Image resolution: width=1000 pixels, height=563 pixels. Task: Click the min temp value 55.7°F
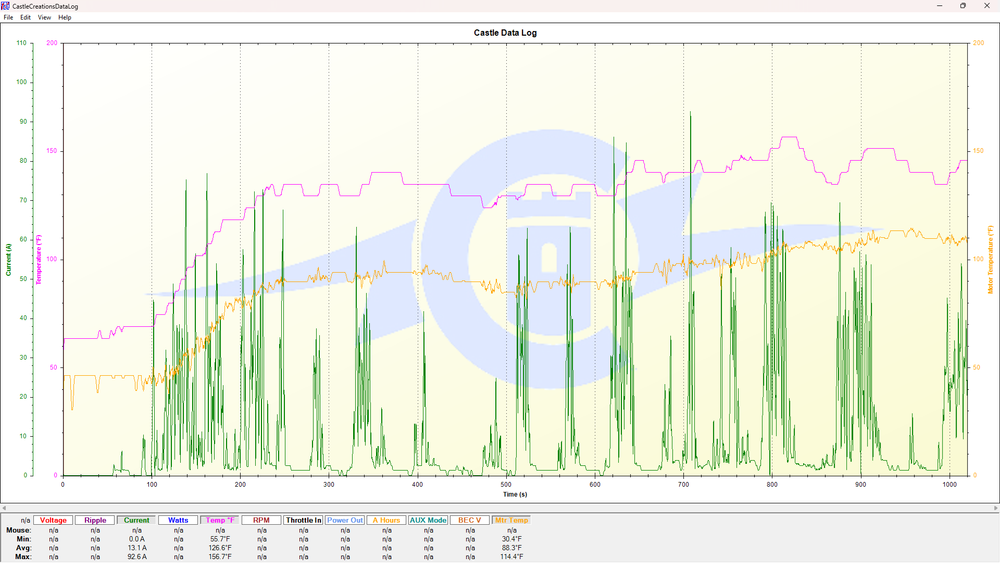point(220,539)
